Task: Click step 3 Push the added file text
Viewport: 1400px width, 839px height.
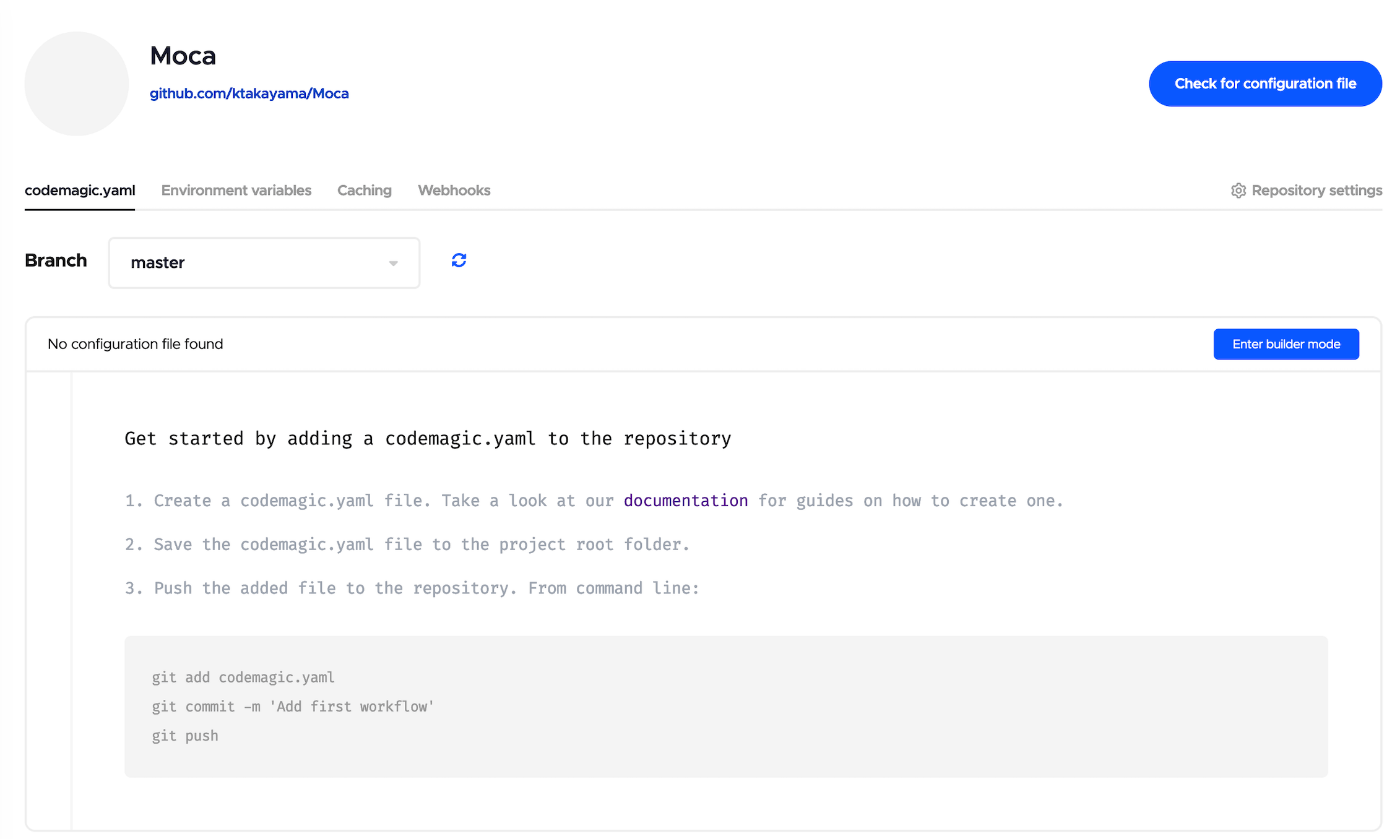Action: point(412,588)
